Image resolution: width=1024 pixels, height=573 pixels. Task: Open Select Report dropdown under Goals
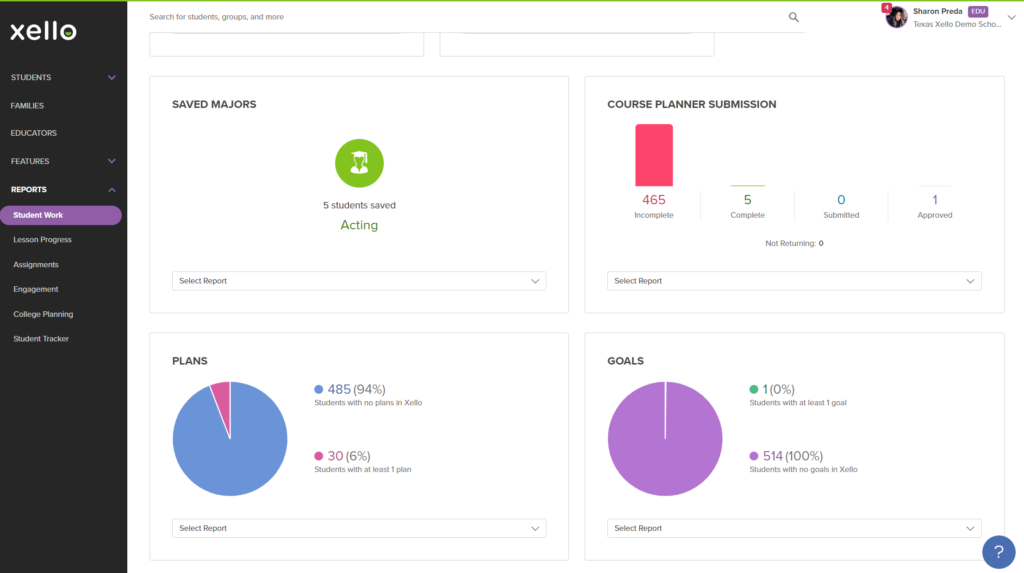click(794, 528)
